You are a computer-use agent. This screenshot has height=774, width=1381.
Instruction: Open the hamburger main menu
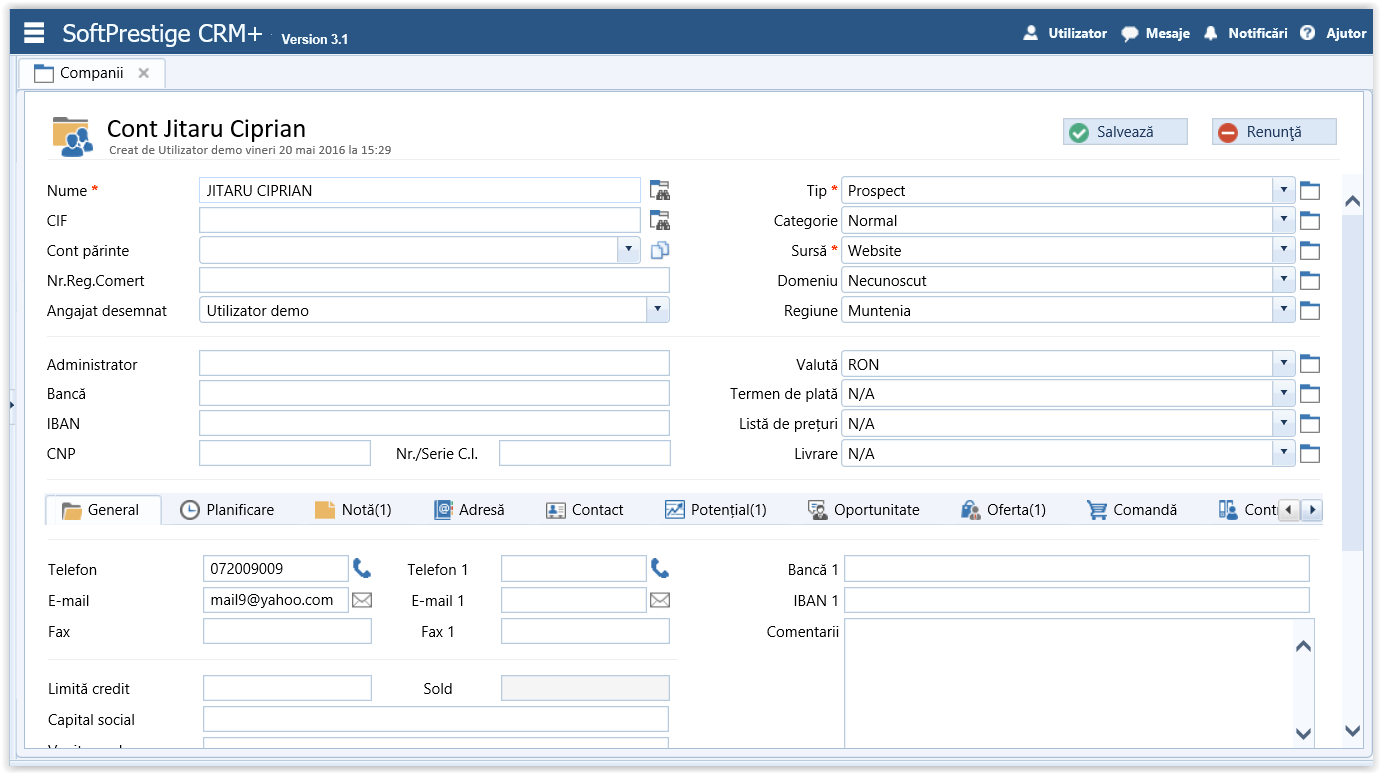(x=34, y=33)
